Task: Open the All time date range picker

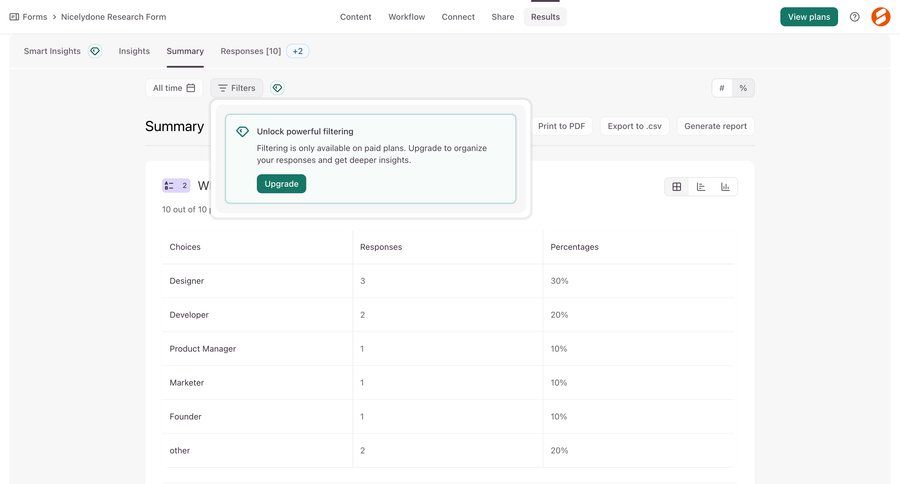Action: tap(174, 88)
